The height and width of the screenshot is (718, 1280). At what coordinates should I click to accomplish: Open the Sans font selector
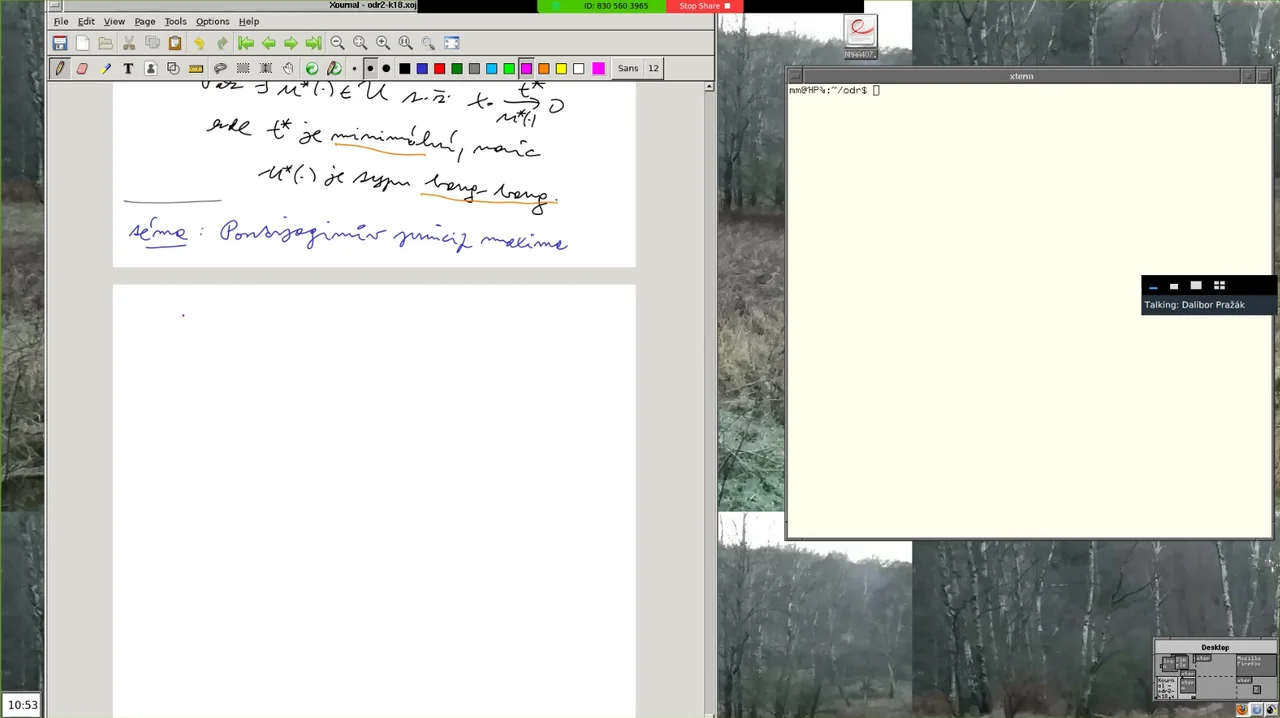coord(627,68)
